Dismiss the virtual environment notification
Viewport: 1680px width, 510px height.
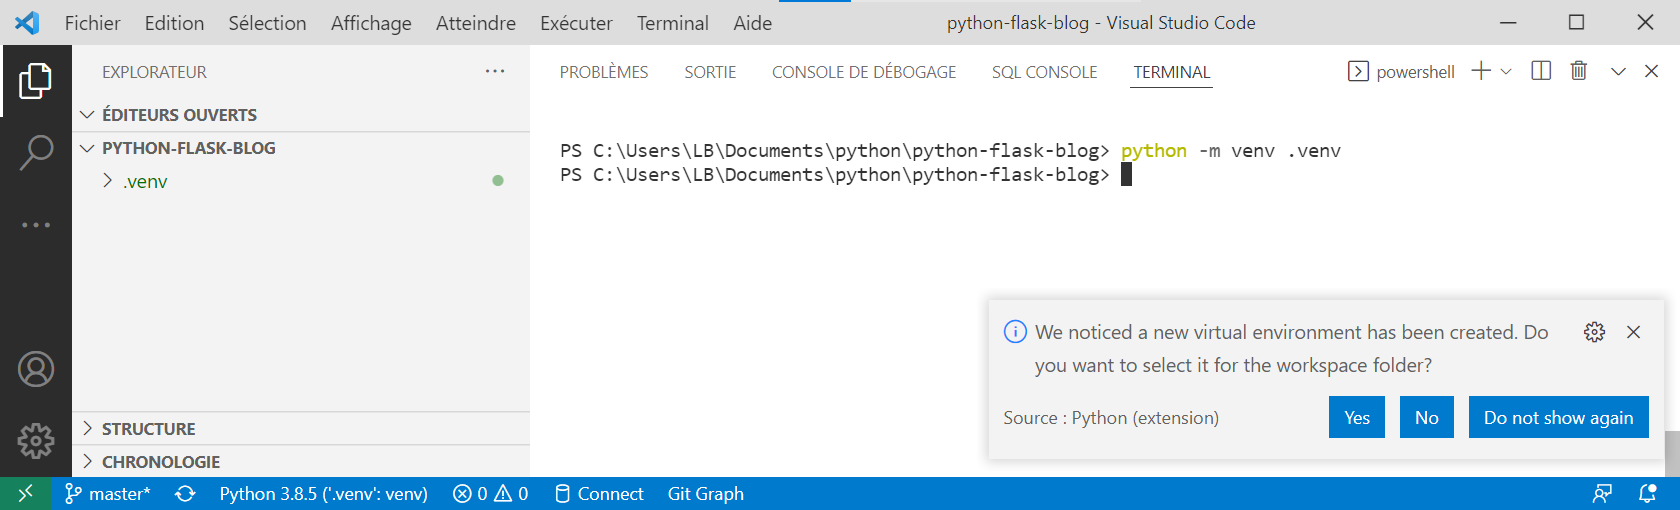click(x=1633, y=332)
